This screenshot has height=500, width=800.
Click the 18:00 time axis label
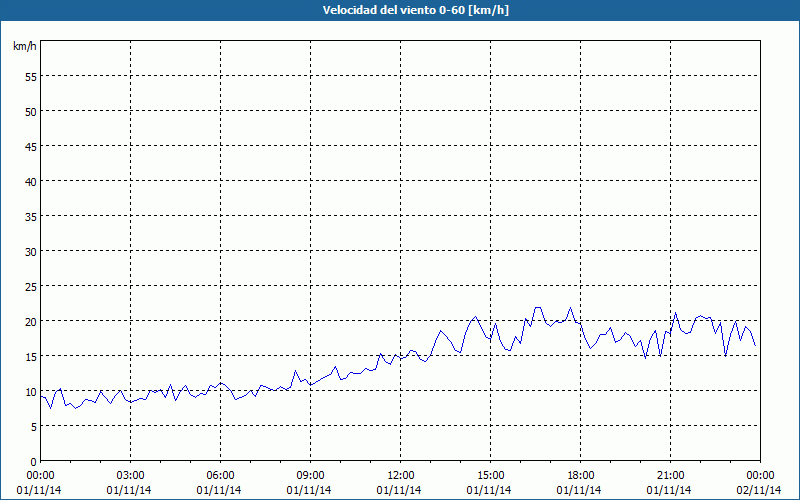(581, 476)
